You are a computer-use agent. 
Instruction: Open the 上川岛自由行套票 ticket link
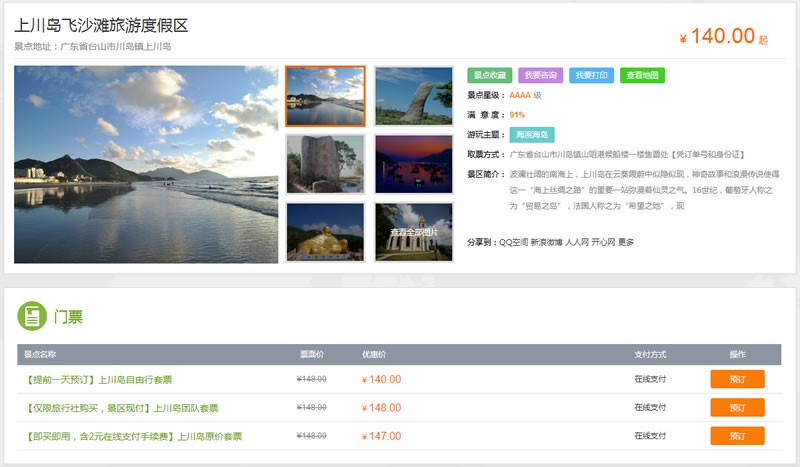(x=98, y=380)
